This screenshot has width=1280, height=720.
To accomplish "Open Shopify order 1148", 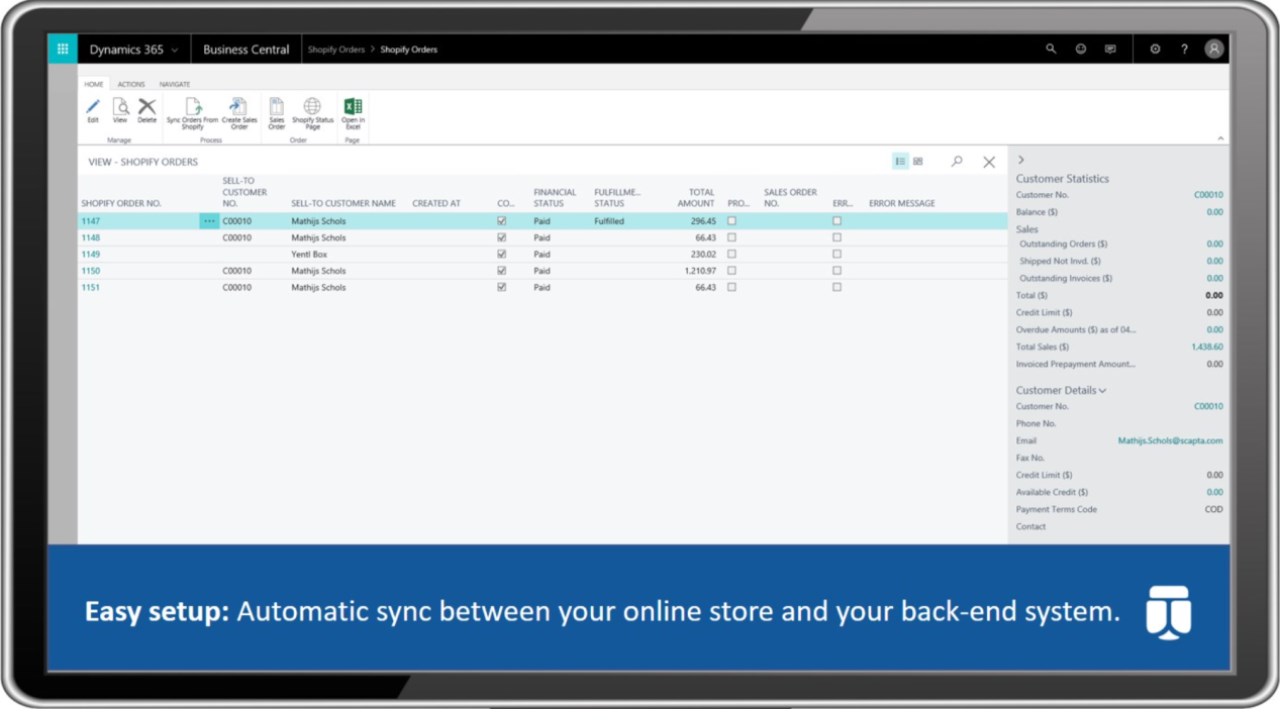I will click(91, 238).
